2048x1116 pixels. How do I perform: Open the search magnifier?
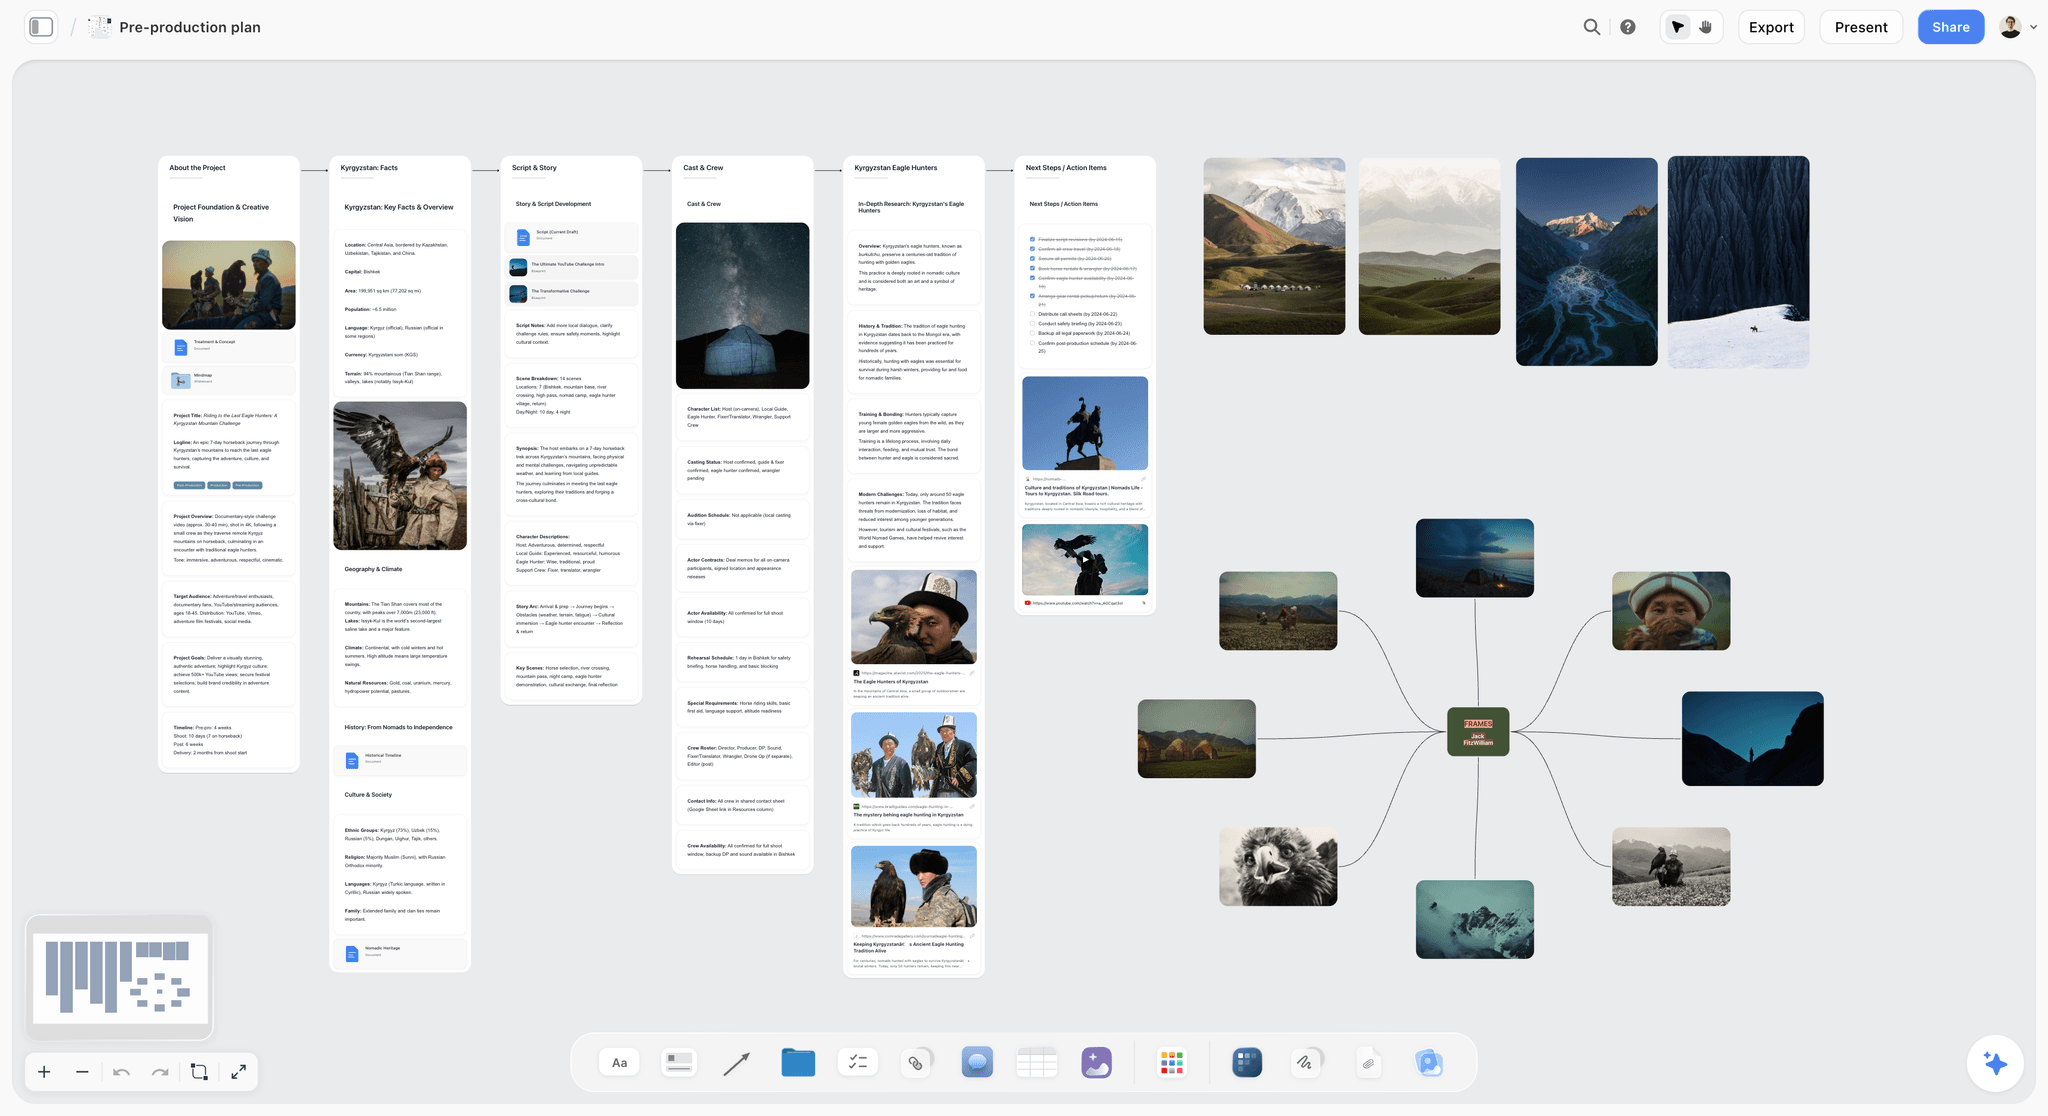point(1592,27)
